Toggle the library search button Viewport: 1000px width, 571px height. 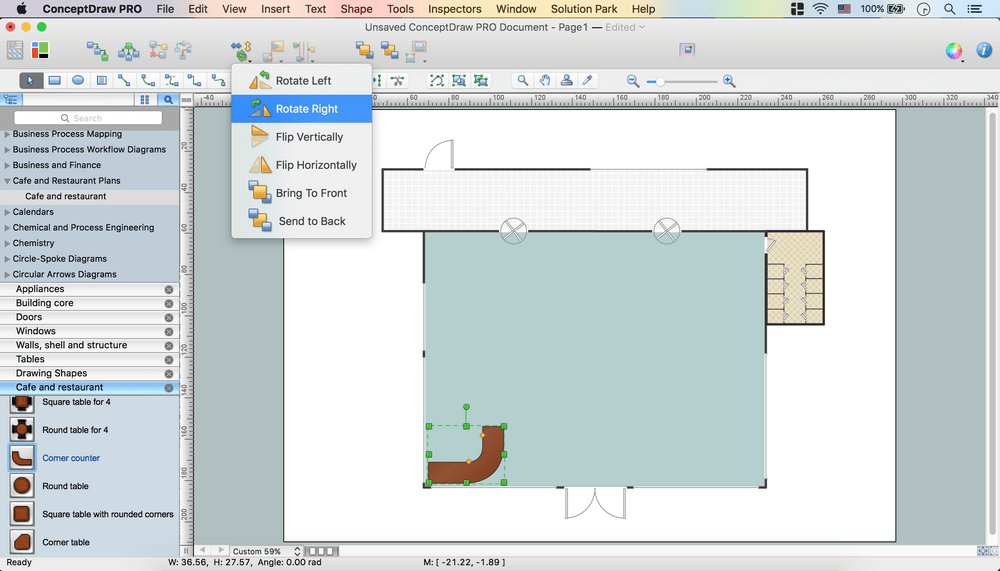coord(168,100)
